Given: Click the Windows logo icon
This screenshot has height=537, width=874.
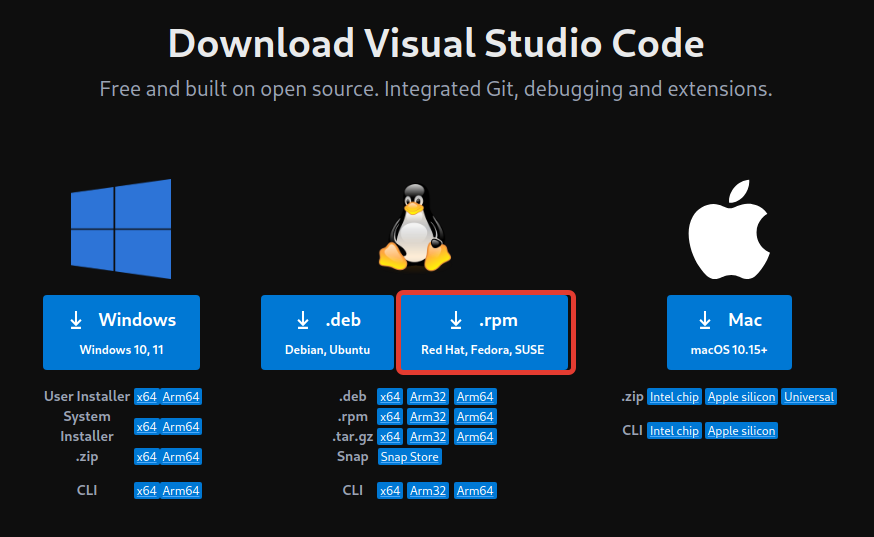Looking at the screenshot, I should click(121, 229).
